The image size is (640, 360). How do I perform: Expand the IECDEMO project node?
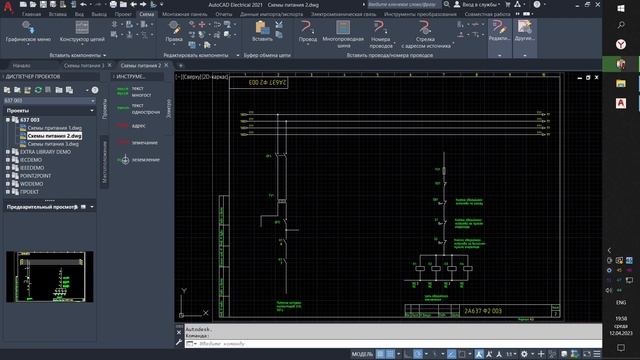[8, 160]
